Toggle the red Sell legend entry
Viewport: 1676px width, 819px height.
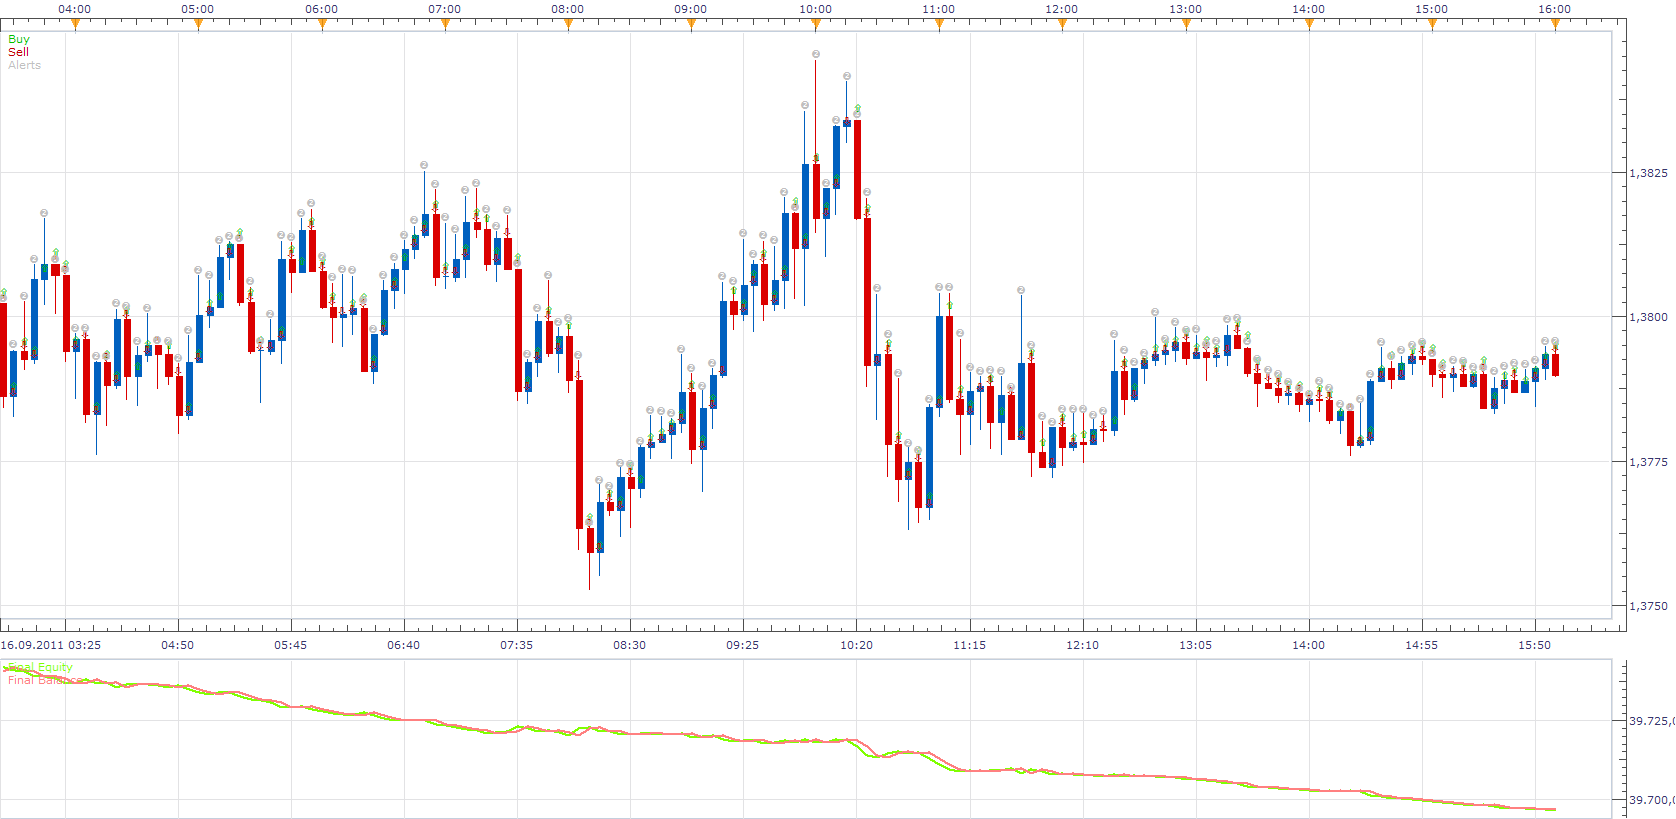coord(18,52)
